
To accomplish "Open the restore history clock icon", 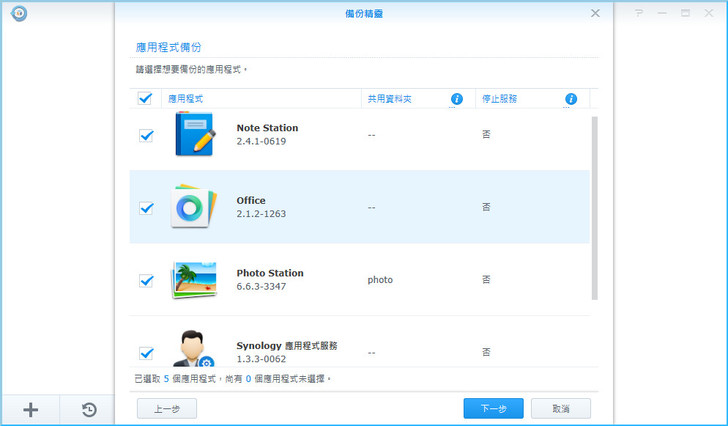I will point(89,409).
